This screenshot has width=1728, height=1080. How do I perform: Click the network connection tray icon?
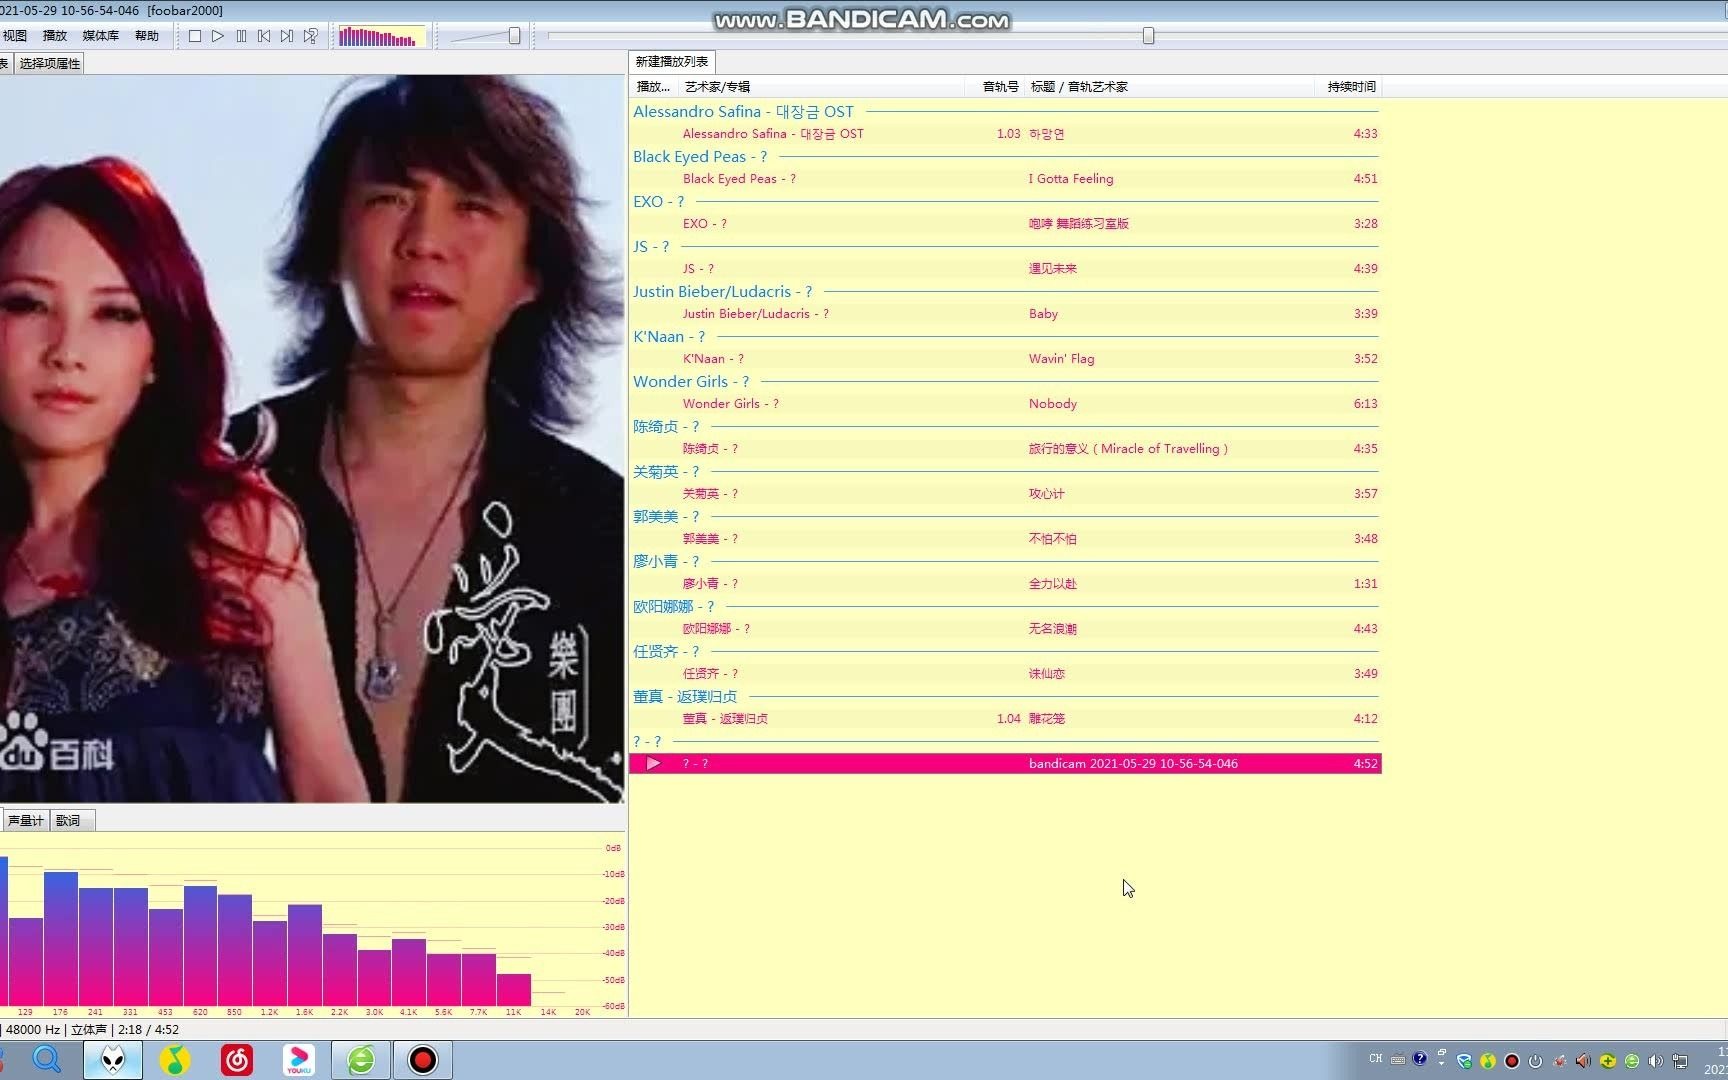(1680, 1061)
